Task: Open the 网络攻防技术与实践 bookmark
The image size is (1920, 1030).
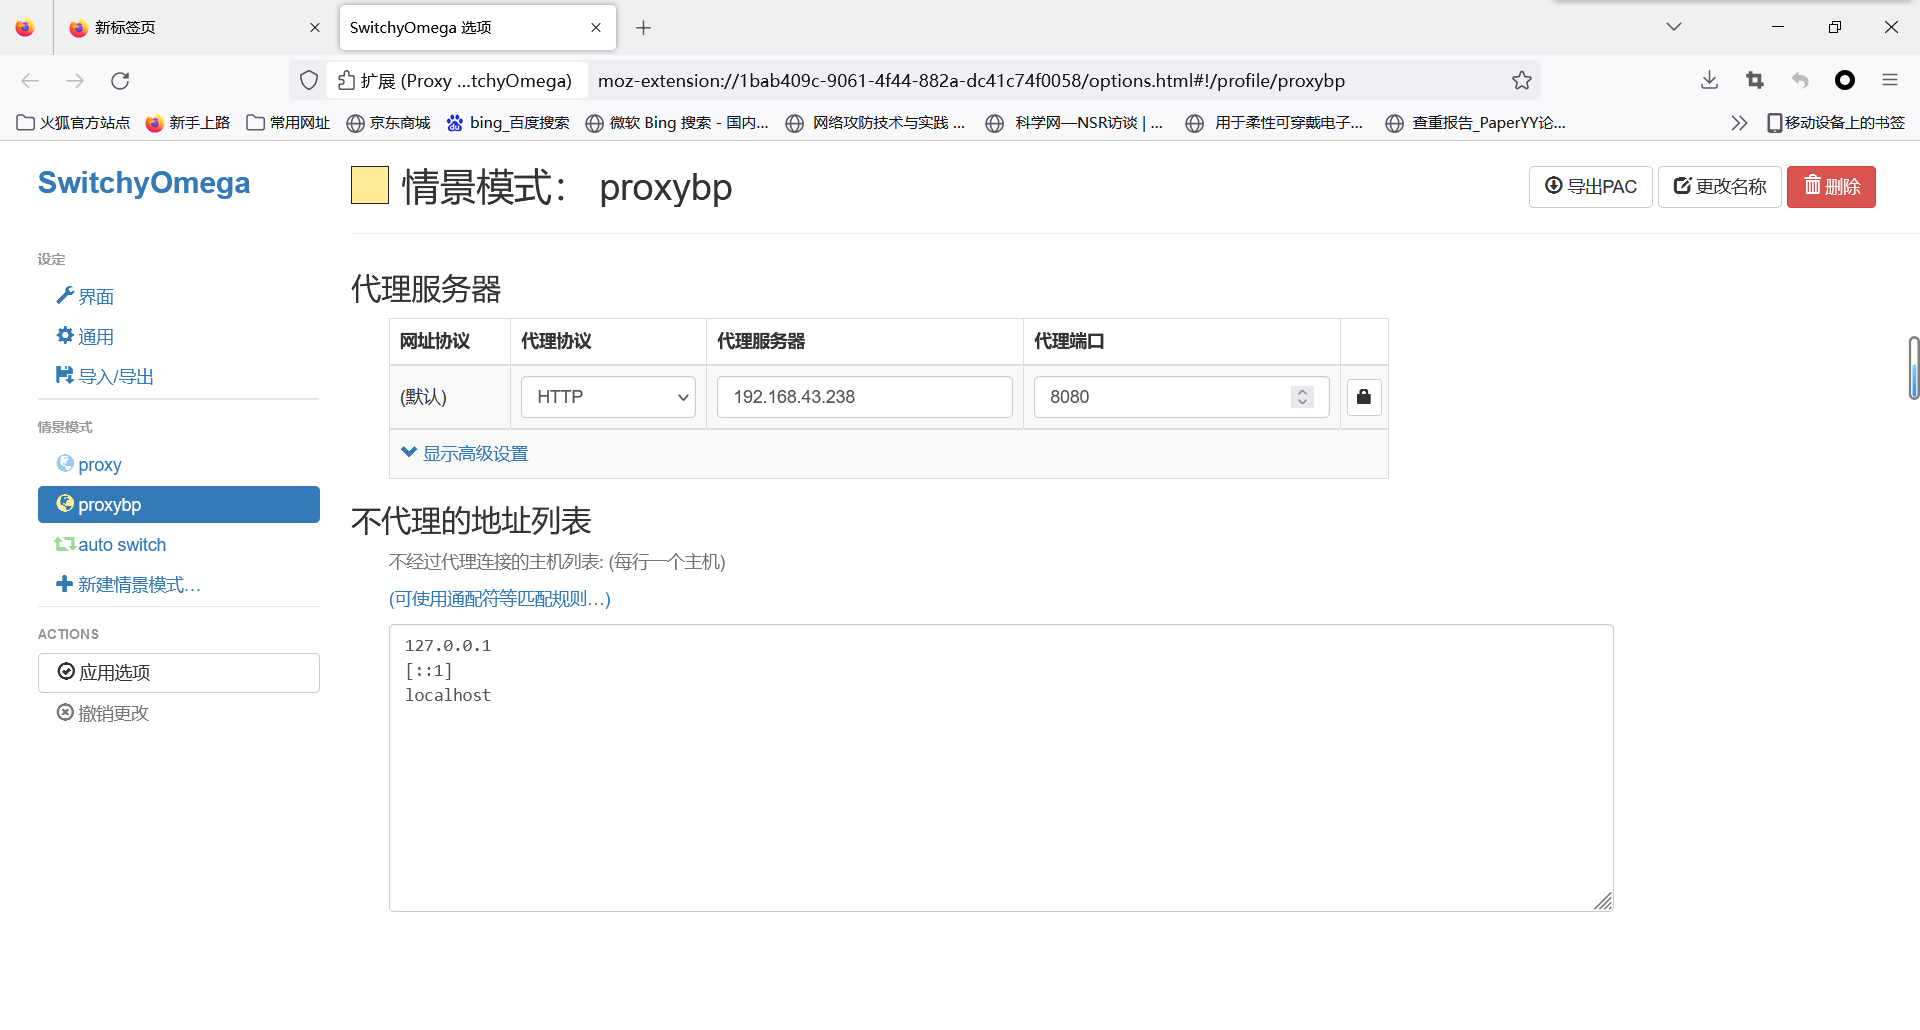Action: point(876,123)
